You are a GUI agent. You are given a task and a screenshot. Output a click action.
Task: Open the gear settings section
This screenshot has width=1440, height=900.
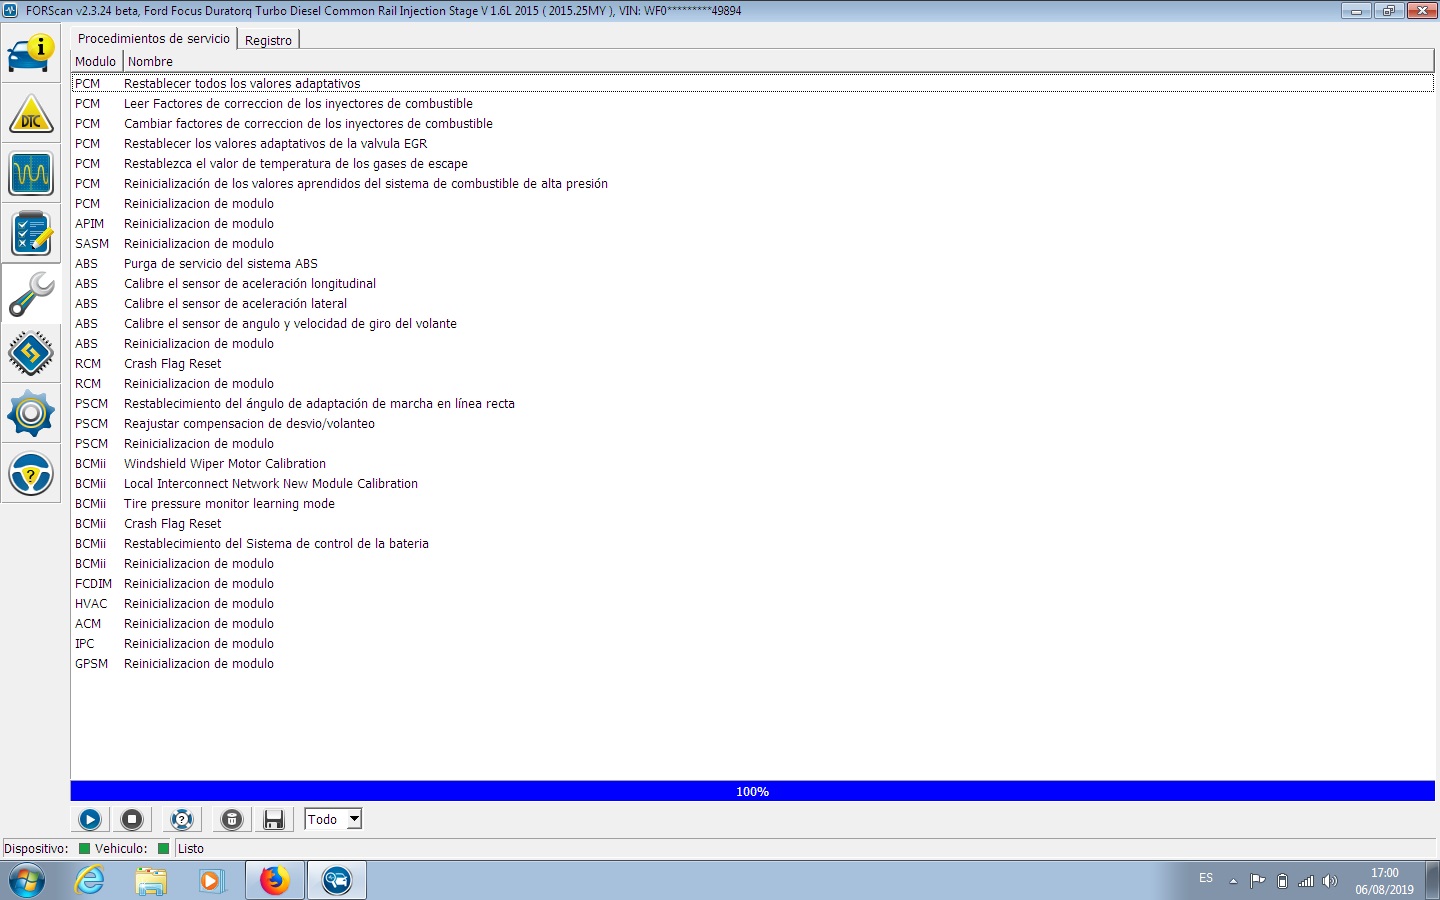coord(31,413)
